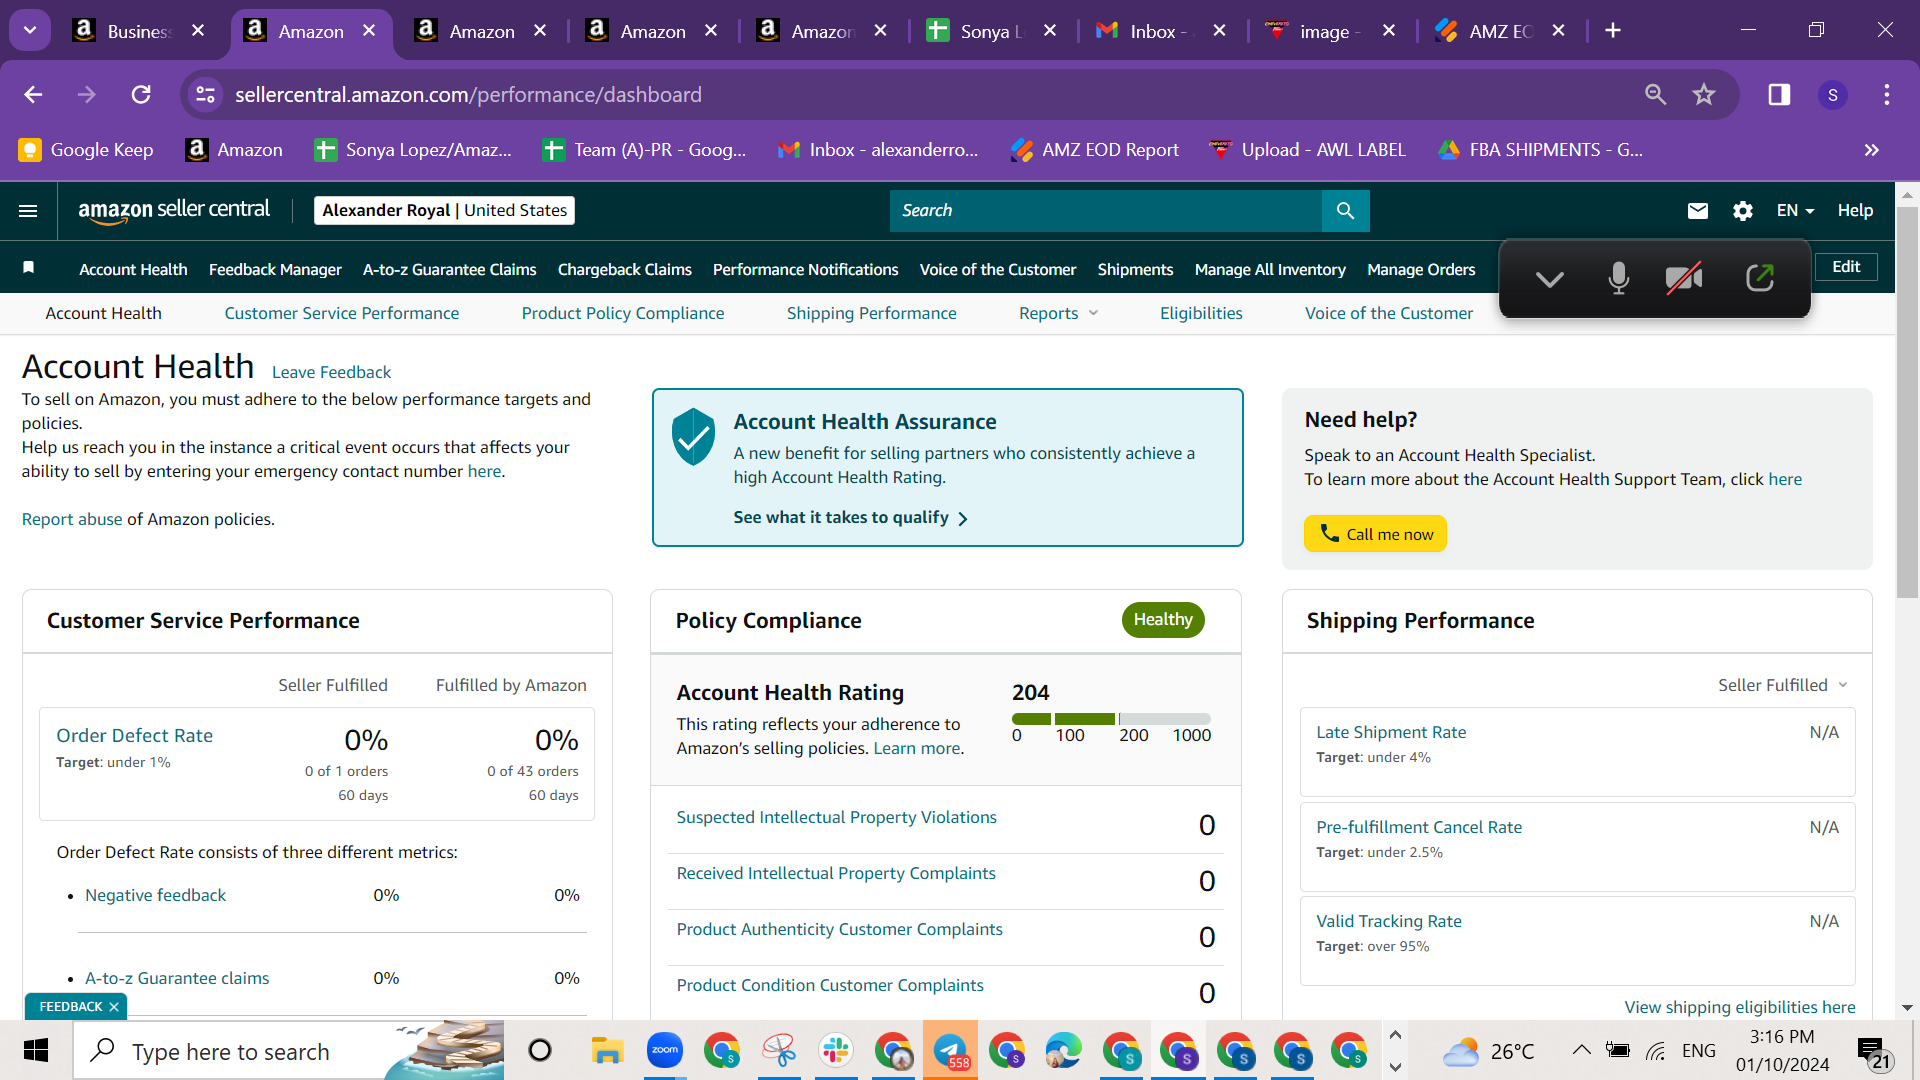
Task: Click the Call me now button
Action: 1375,534
